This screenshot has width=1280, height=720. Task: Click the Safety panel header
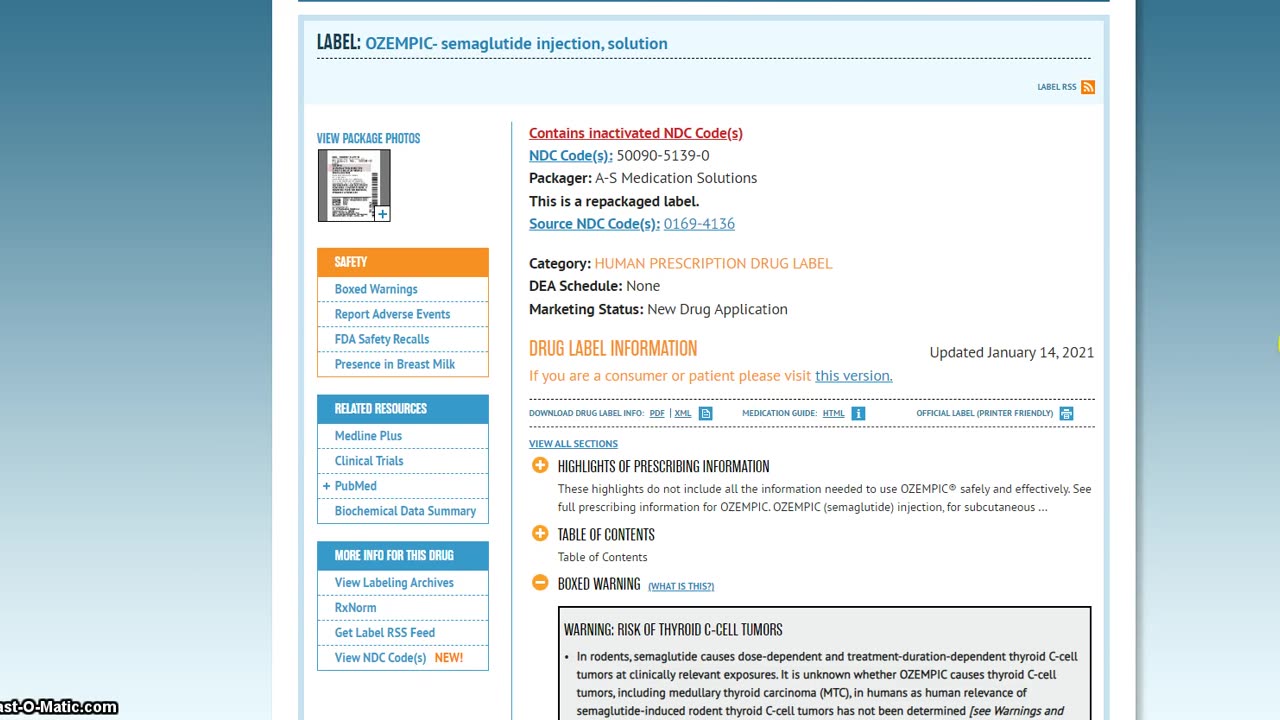[403, 262]
